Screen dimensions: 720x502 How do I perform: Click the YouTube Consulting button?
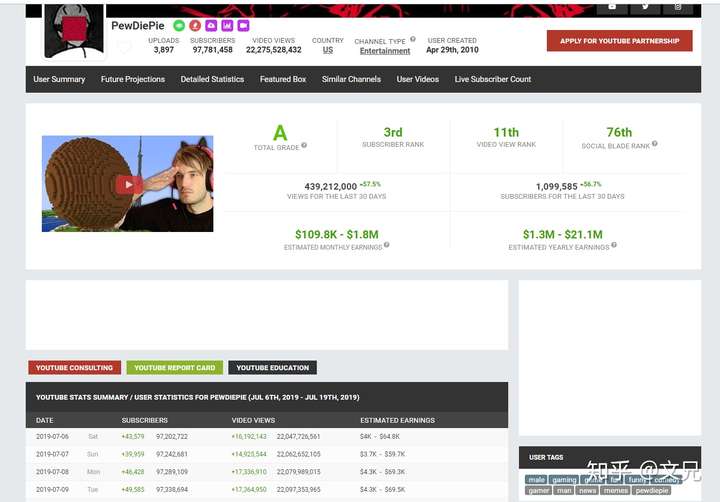(x=74, y=368)
